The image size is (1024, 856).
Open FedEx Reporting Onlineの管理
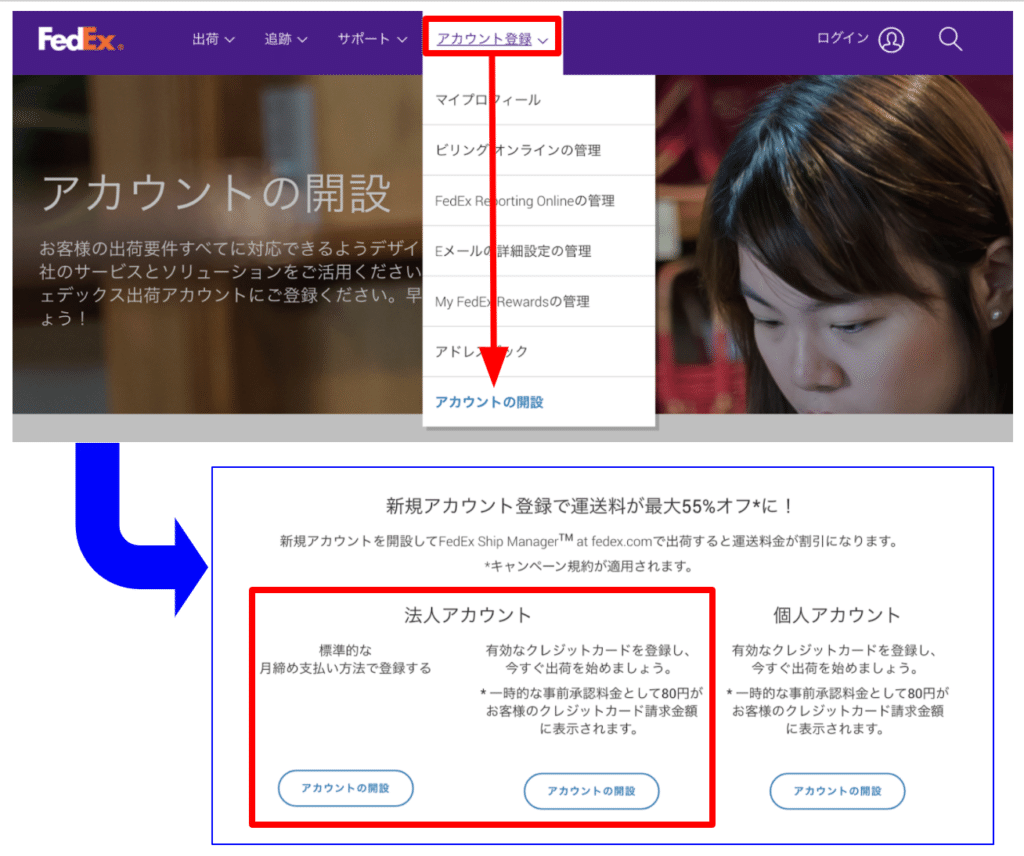click(x=539, y=200)
